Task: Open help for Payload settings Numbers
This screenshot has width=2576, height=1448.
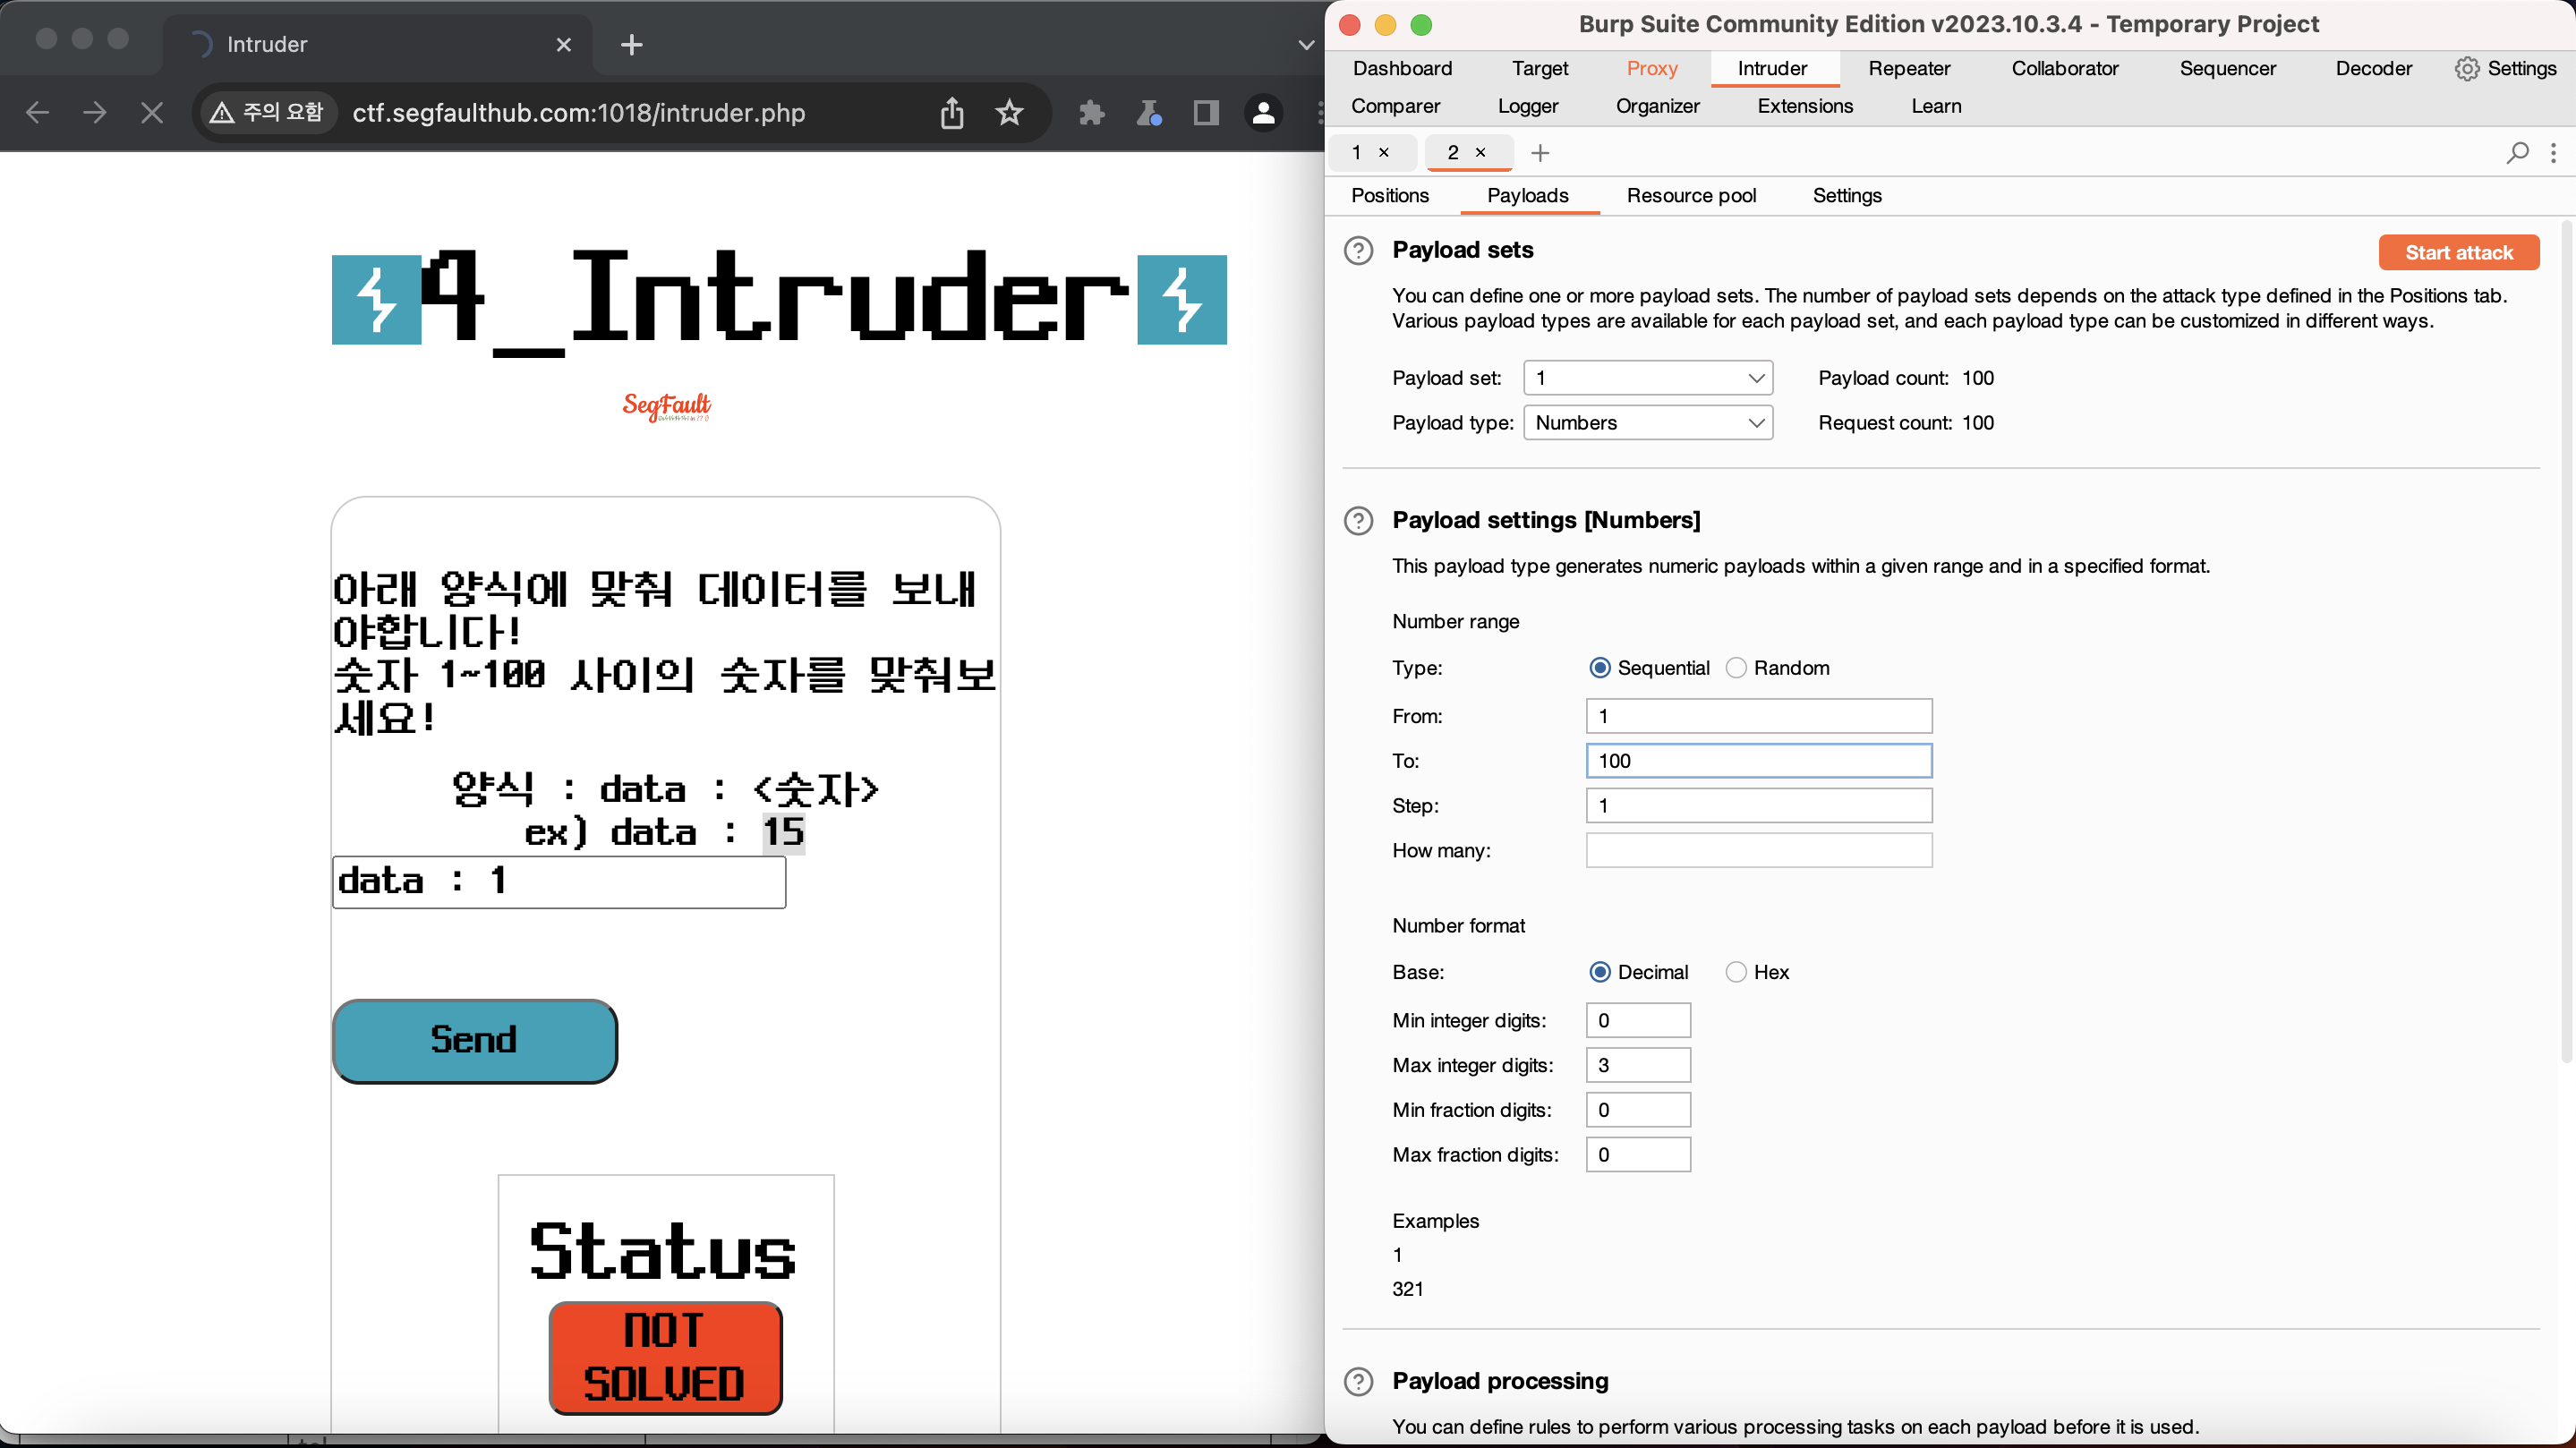Action: click(1358, 520)
